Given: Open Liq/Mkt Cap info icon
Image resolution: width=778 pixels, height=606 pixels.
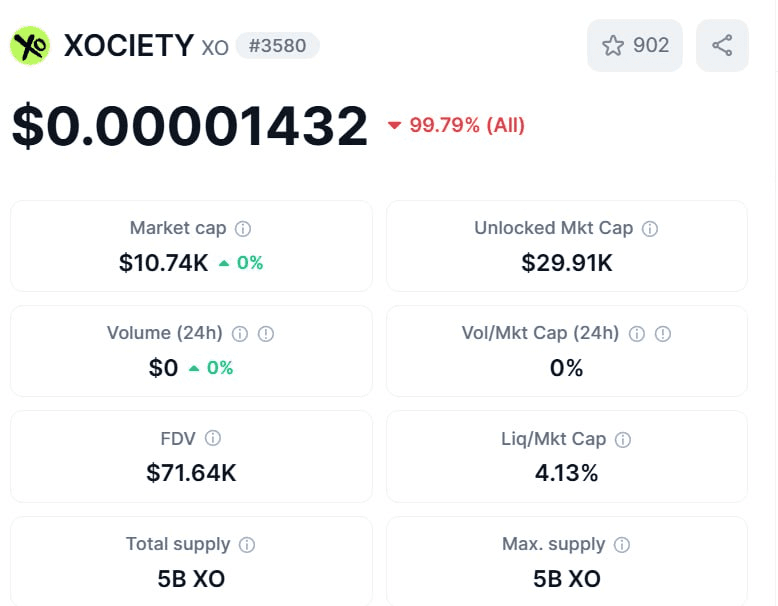Looking at the screenshot, I should tap(623, 440).
